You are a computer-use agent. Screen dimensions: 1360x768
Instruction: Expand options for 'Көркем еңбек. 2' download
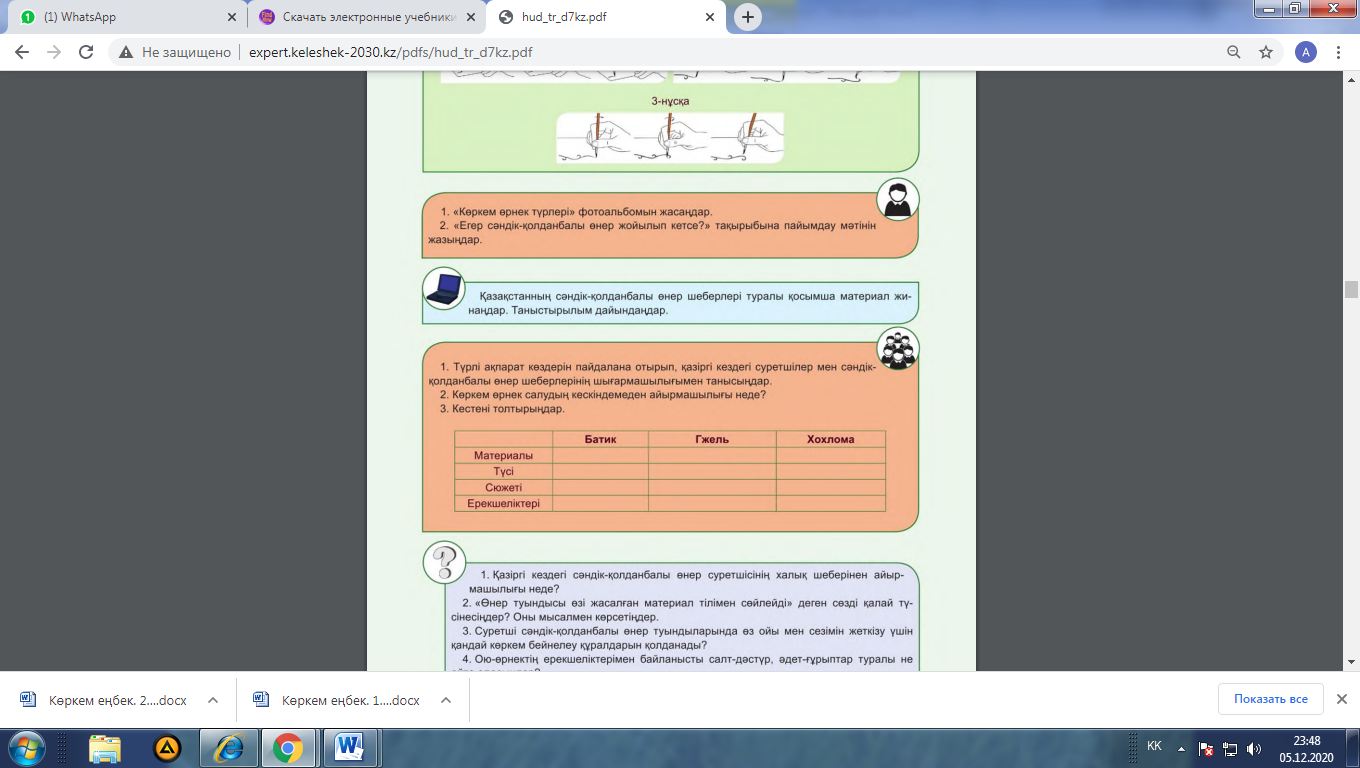212,700
